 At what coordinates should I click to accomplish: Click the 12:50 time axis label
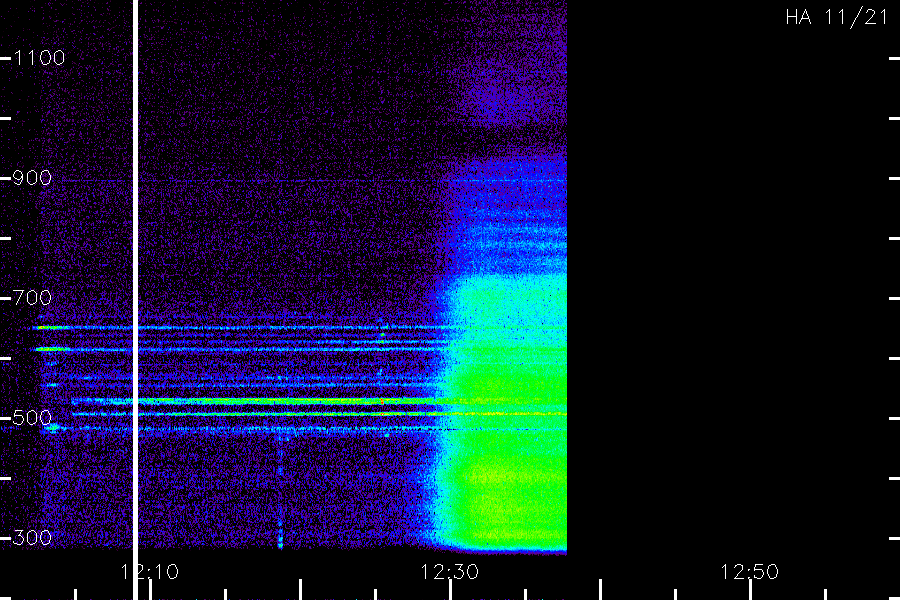750,572
